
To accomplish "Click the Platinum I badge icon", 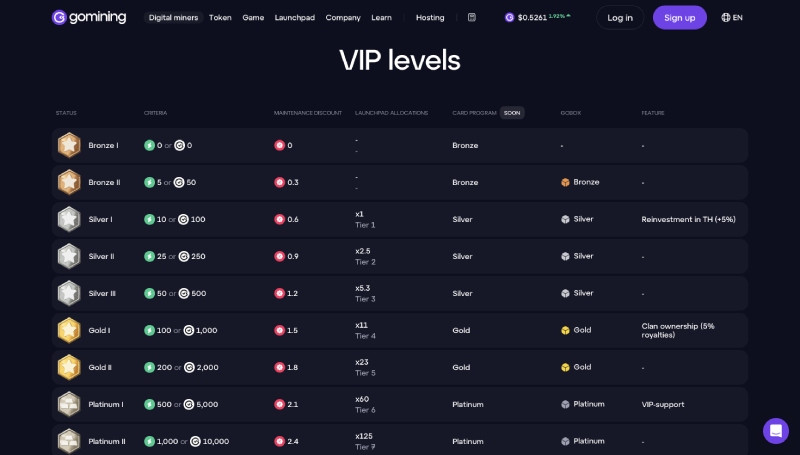I will 69,404.
